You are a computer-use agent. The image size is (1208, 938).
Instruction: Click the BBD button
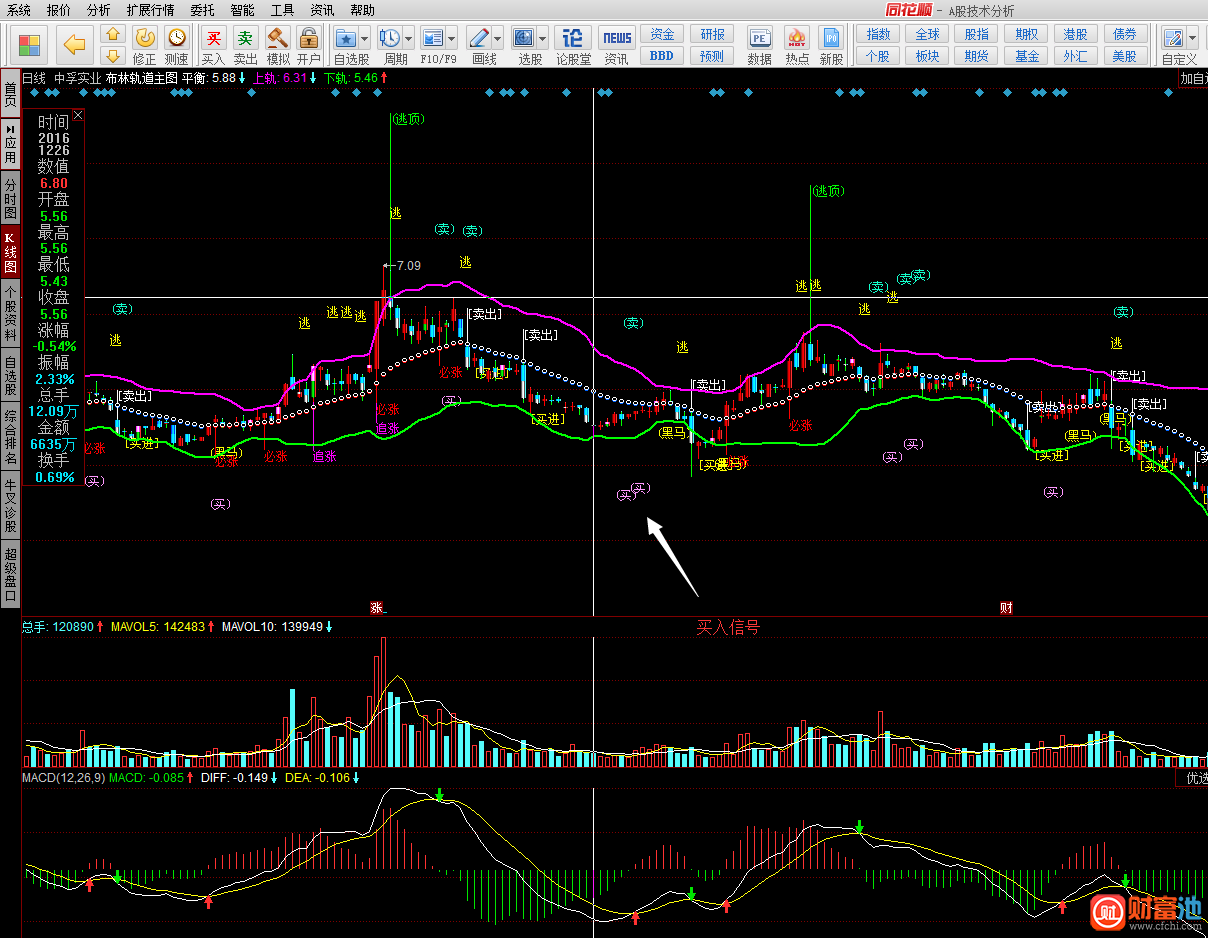tap(662, 56)
